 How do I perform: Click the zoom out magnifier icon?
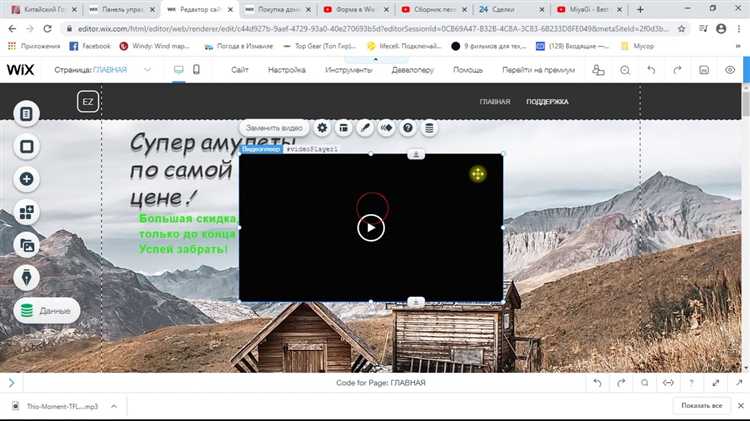pyautogui.click(x=625, y=70)
